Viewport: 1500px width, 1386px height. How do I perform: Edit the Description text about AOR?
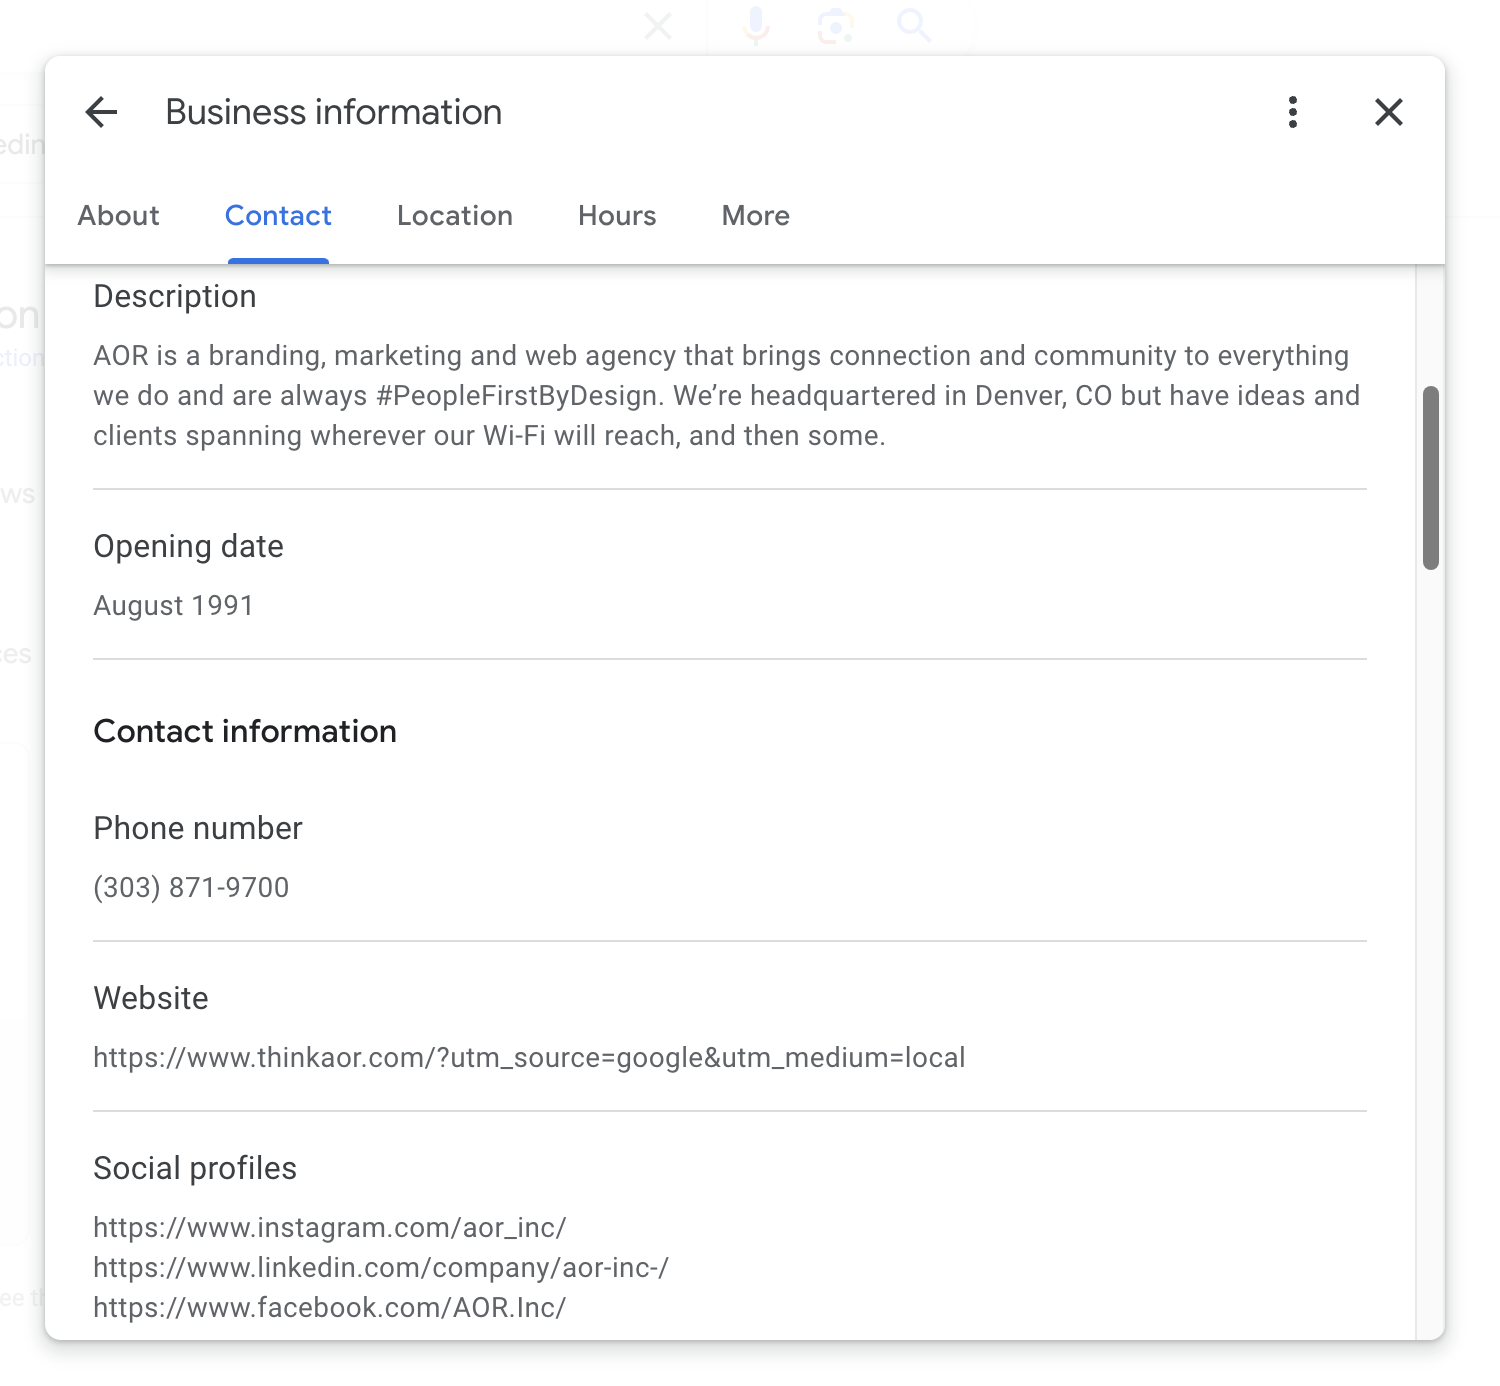(x=727, y=396)
